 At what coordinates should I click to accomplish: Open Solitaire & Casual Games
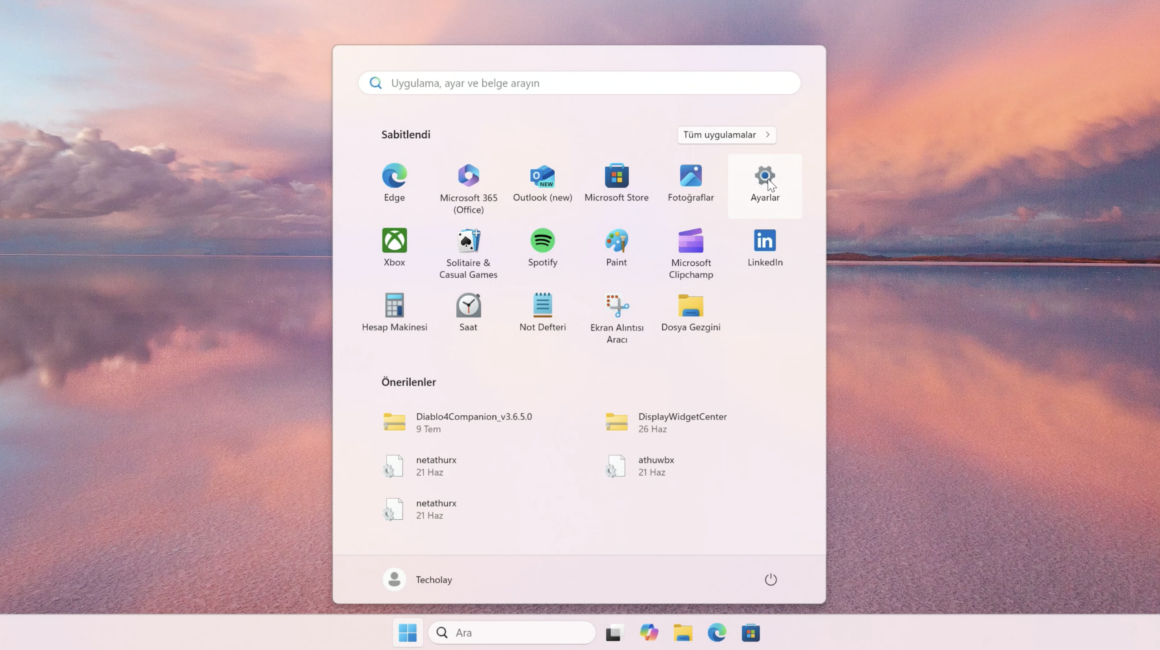468,254
